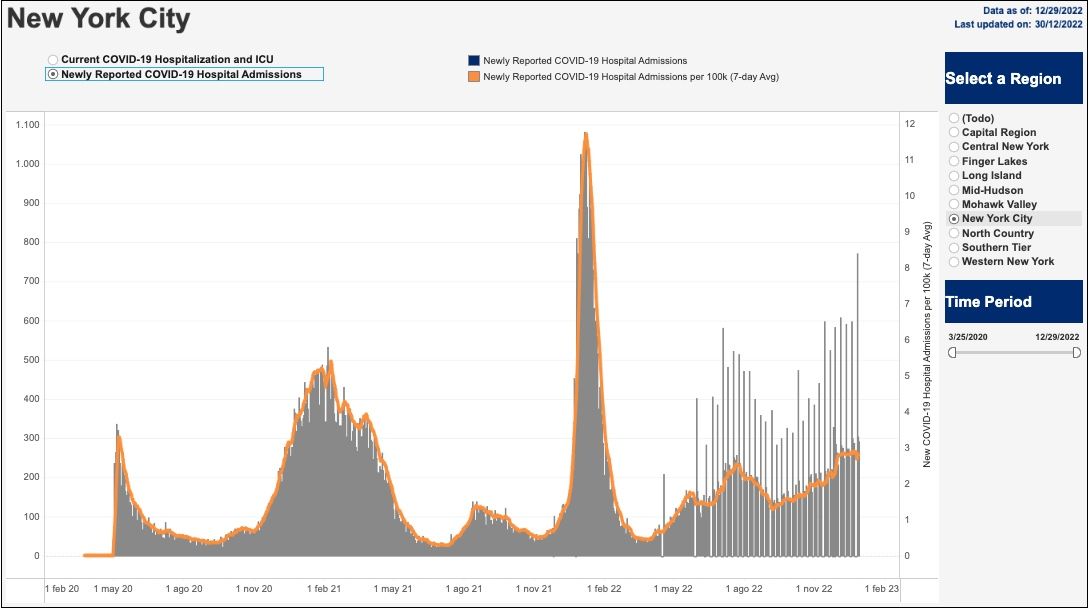Select Central New York region

coord(954,147)
